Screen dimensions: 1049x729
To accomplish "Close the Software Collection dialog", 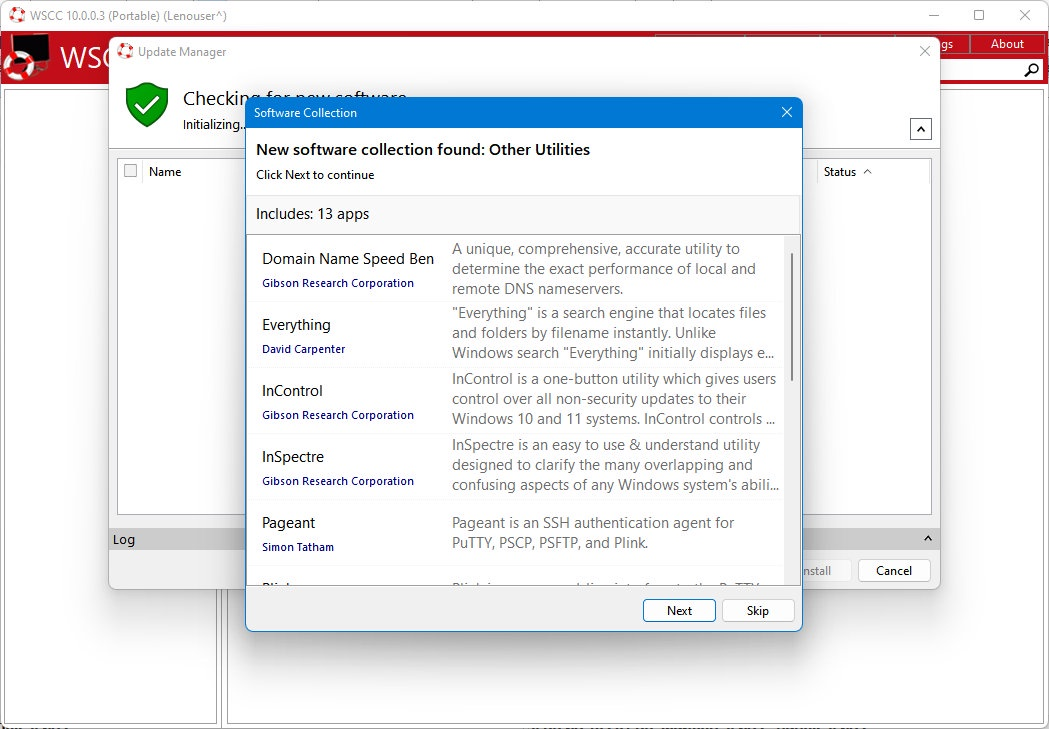I will (x=787, y=112).
